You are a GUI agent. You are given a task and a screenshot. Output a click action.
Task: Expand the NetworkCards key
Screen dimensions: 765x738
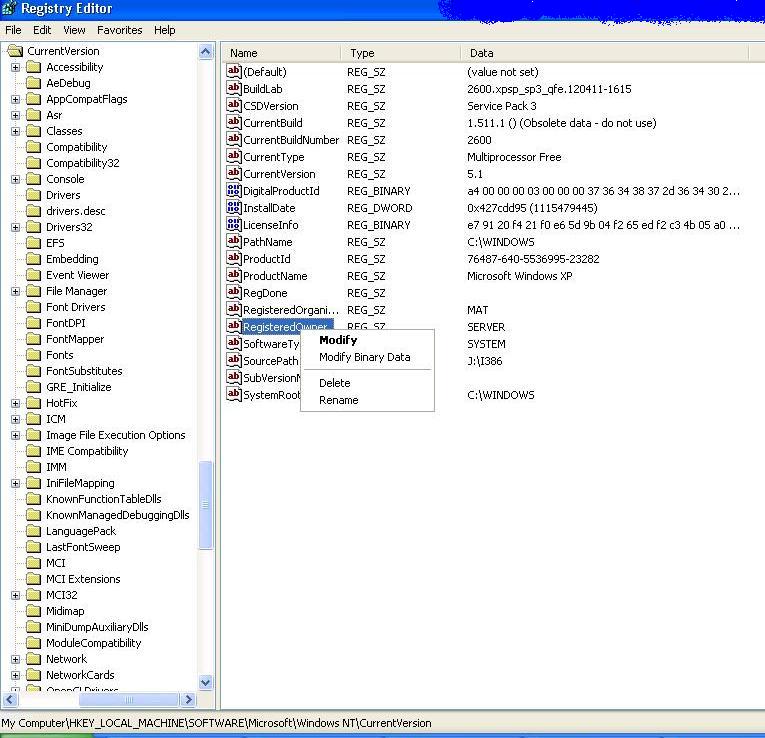tap(16, 675)
